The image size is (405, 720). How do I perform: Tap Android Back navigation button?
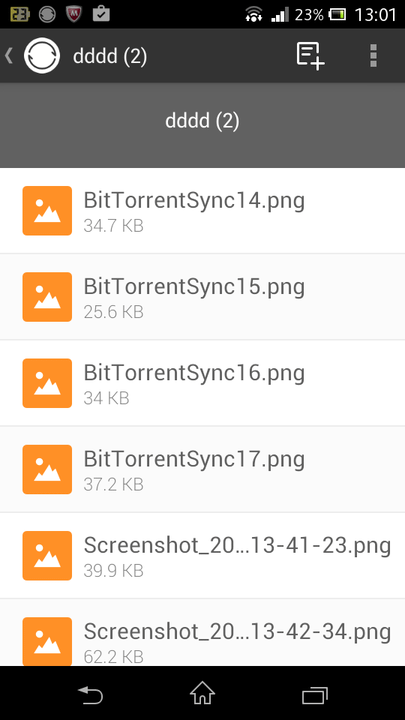pos(90,695)
